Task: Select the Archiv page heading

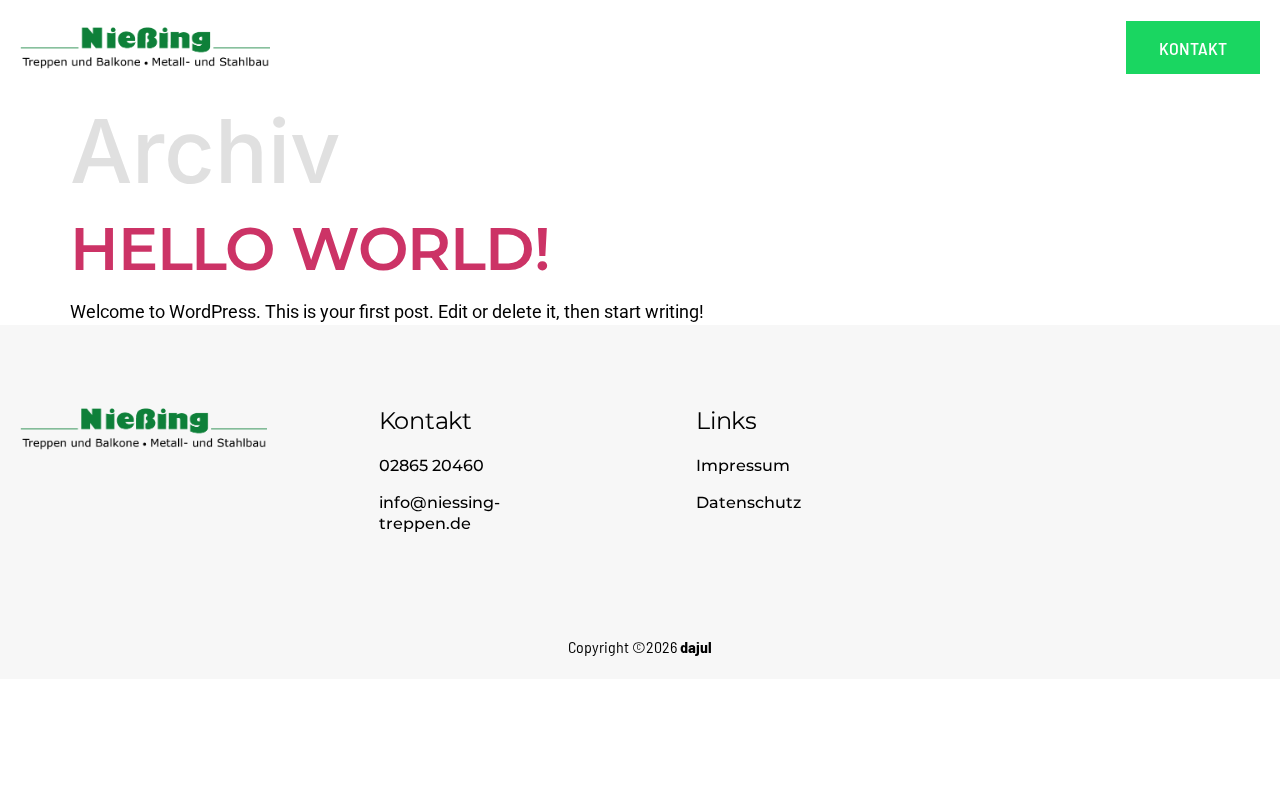Action: [x=205, y=152]
